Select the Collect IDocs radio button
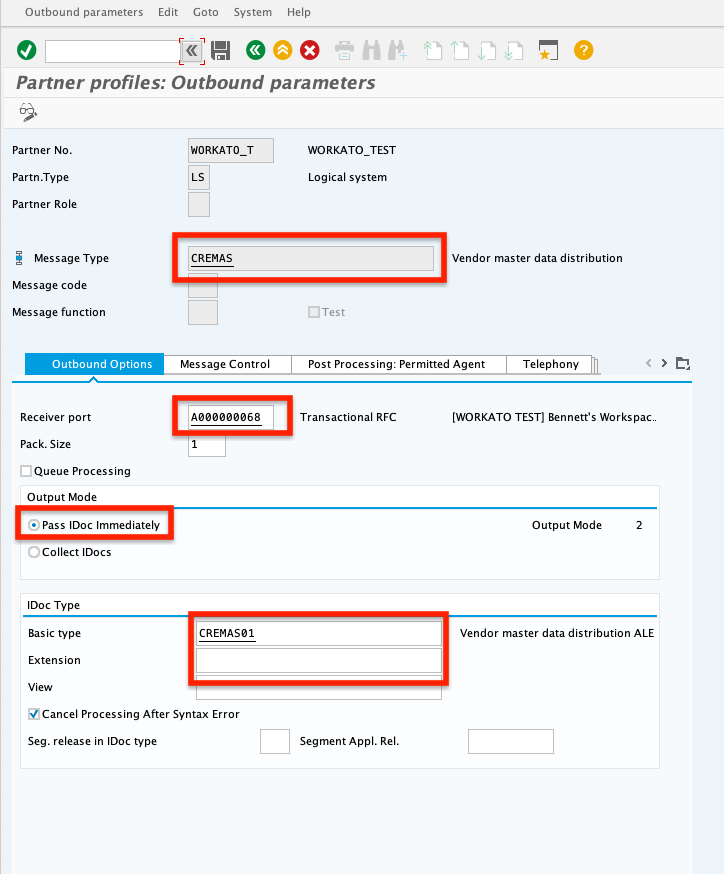Viewport: 724px width, 874px height. point(35,552)
